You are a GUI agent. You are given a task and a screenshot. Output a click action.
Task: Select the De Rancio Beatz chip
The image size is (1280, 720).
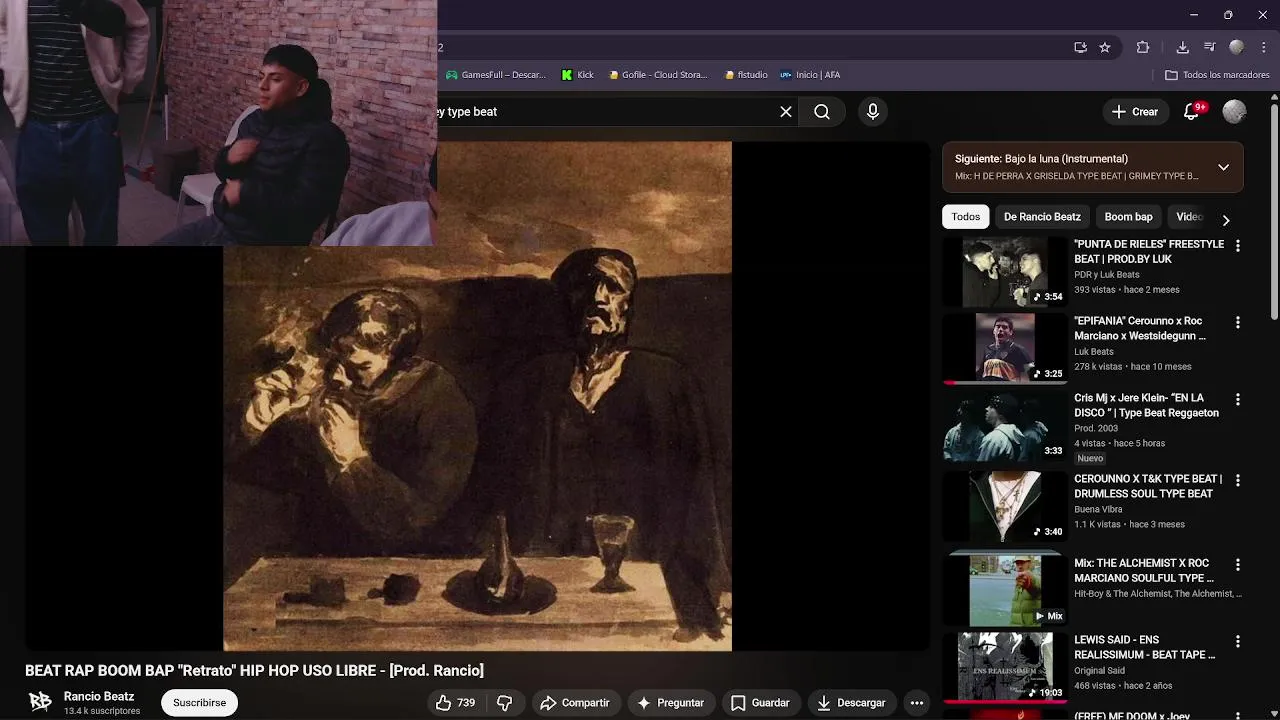[1042, 217]
